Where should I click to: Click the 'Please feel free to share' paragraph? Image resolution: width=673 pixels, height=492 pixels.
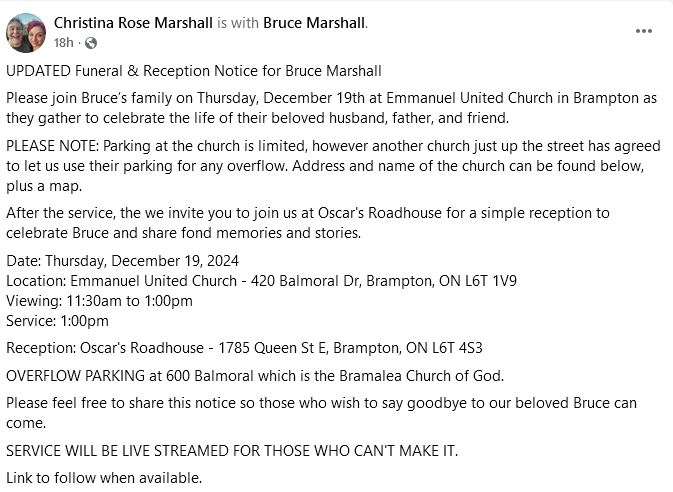(x=321, y=413)
